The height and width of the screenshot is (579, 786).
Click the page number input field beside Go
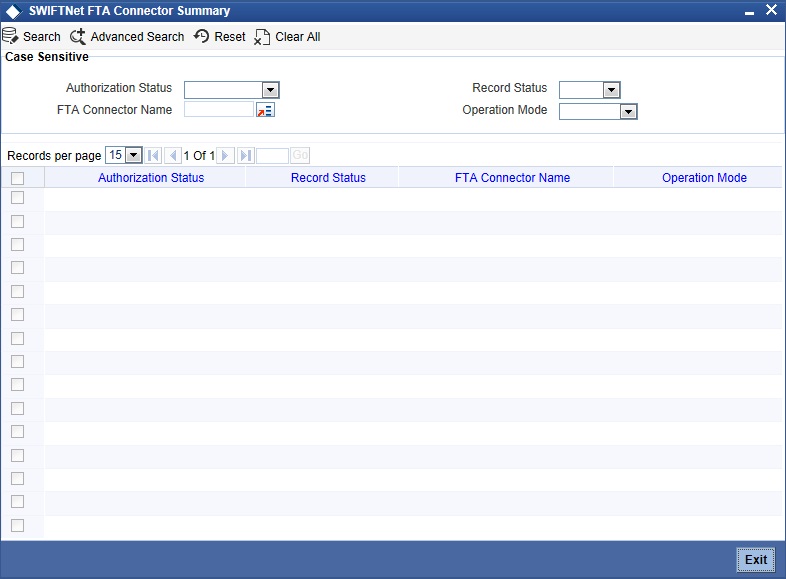tap(272, 155)
